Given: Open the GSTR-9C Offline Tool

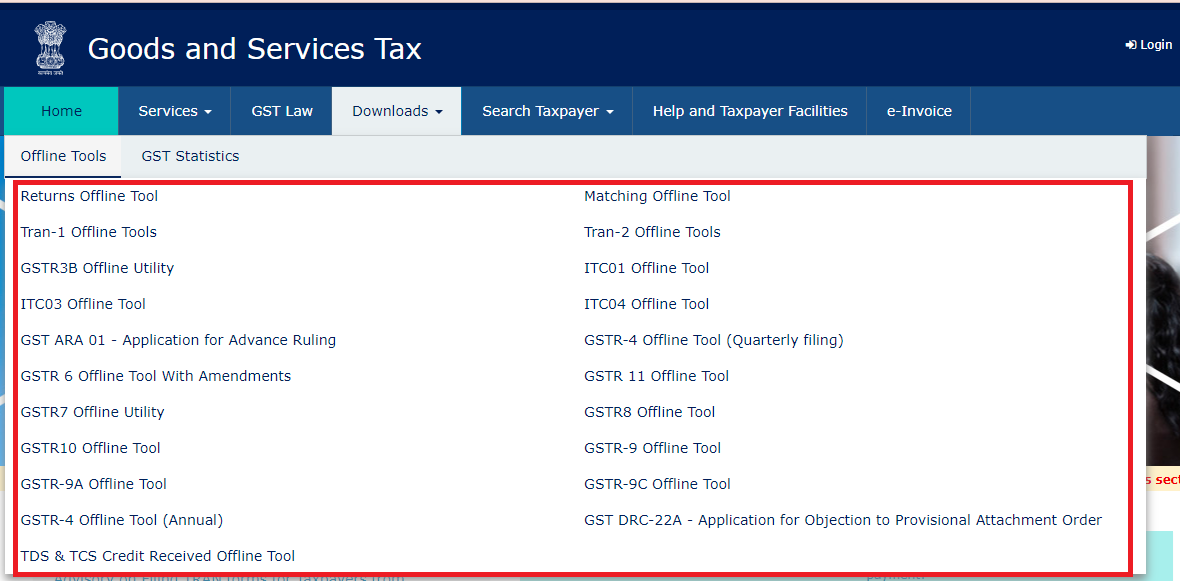Looking at the screenshot, I should 657,483.
